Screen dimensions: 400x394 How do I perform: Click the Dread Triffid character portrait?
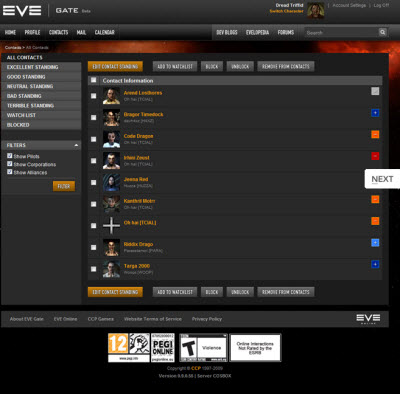click(x=316, y=11)
